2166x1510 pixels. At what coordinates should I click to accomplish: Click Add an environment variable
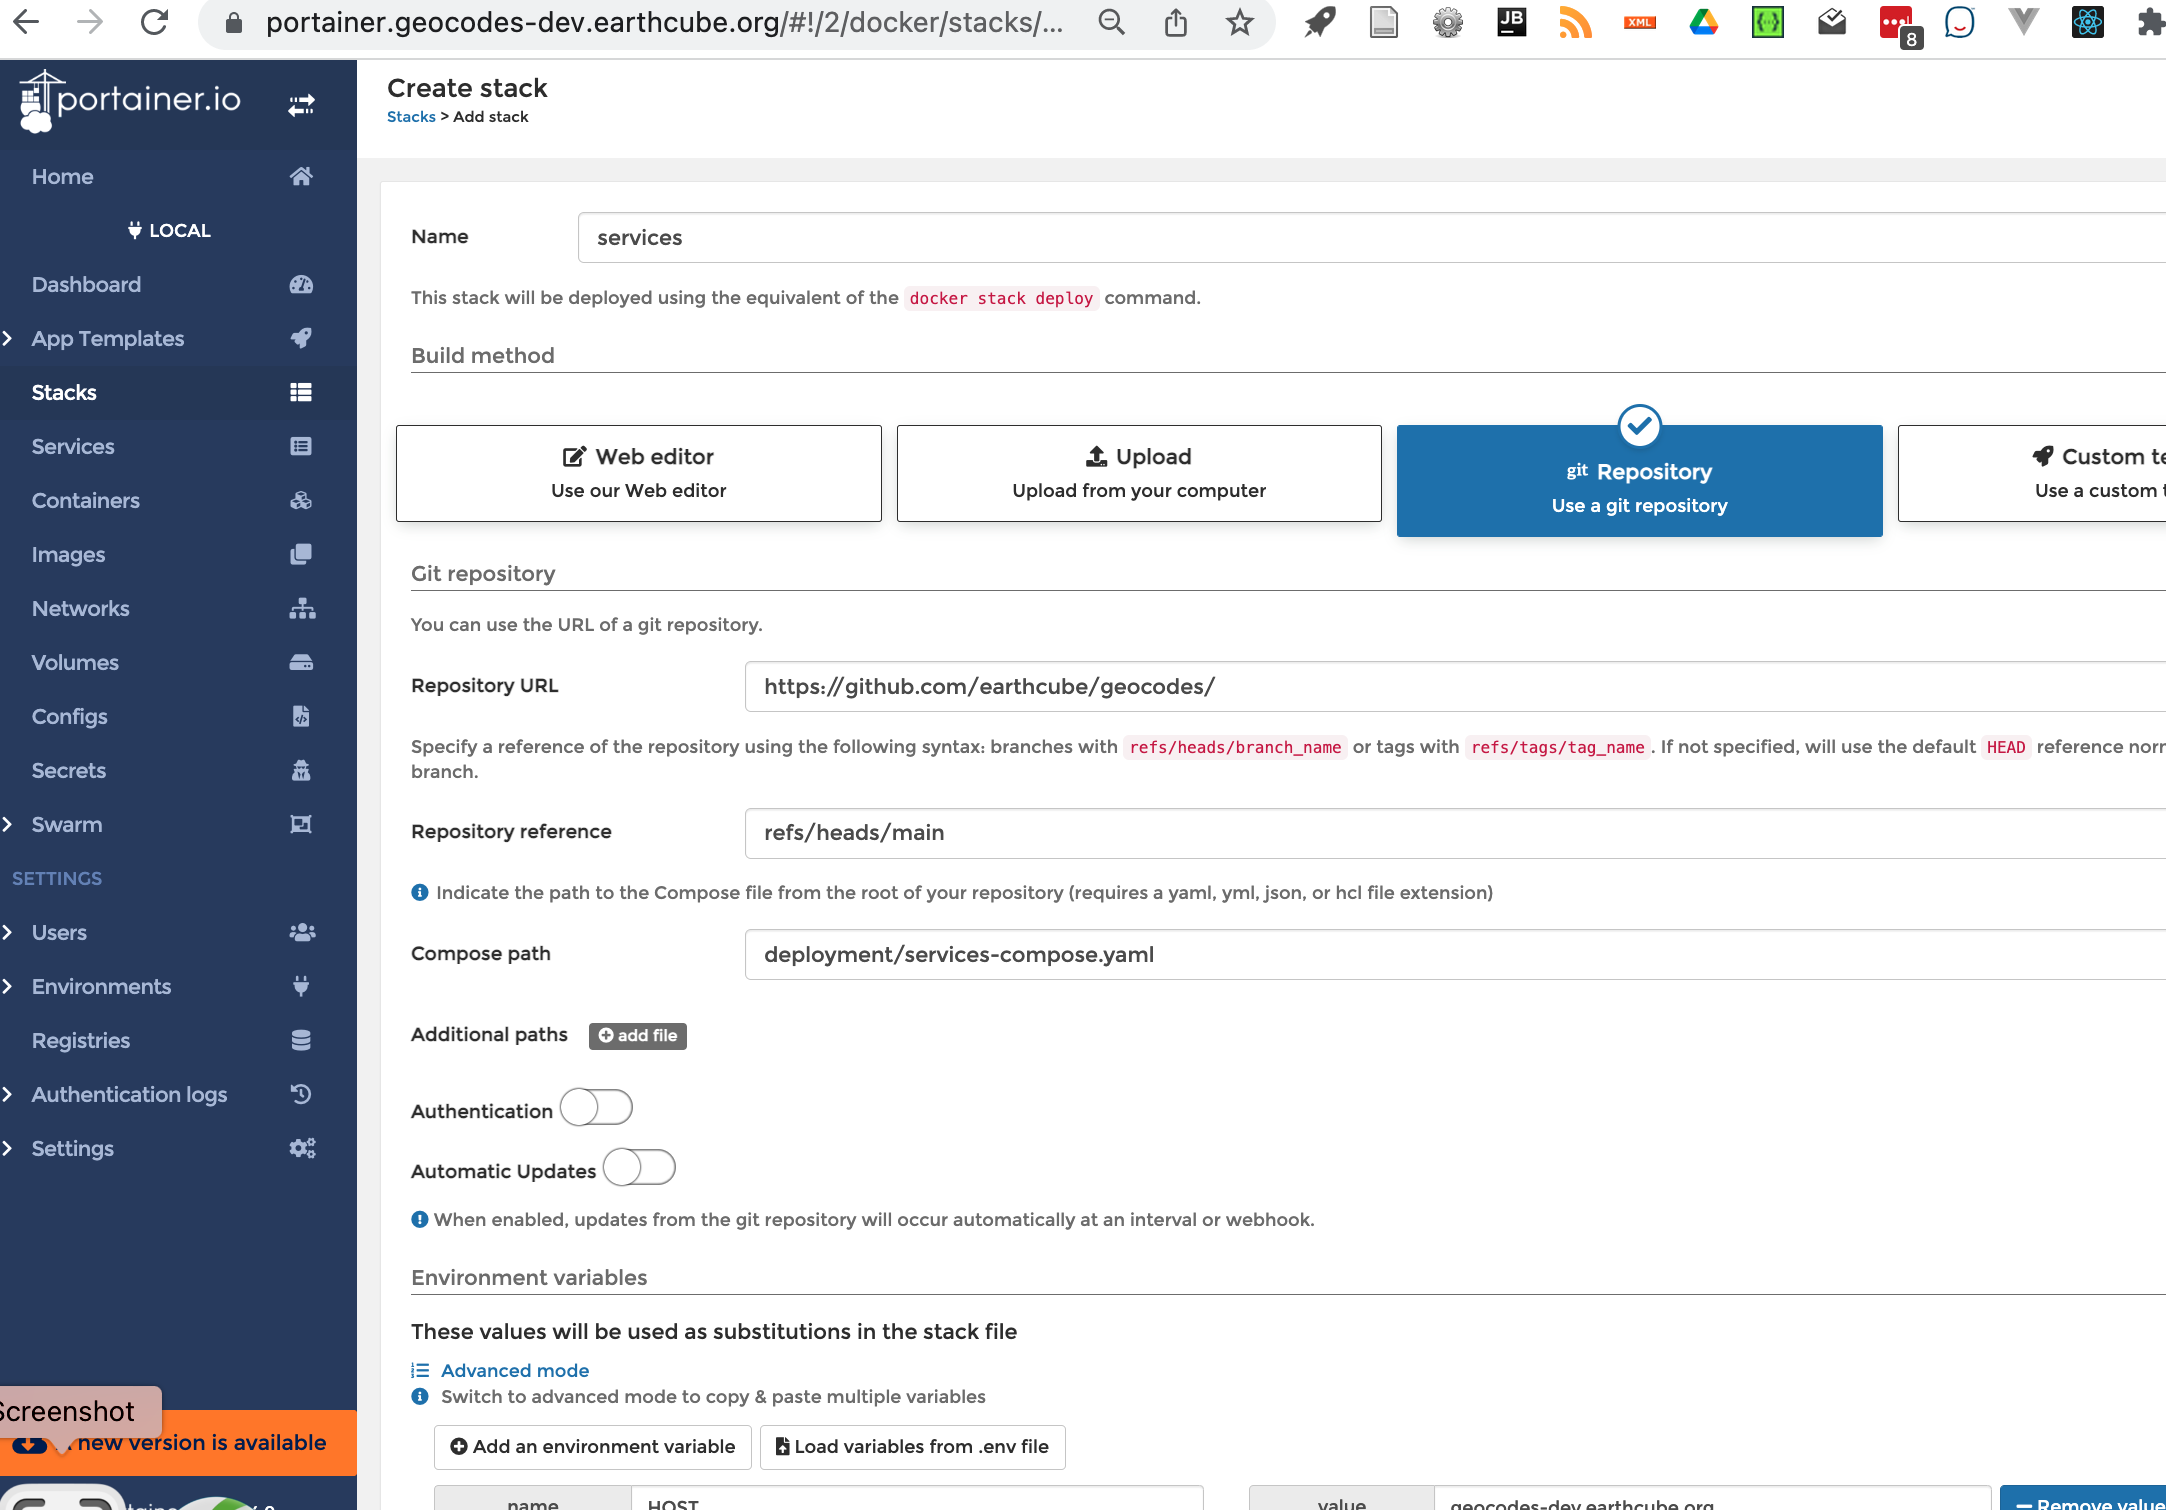pos(593,1447)
